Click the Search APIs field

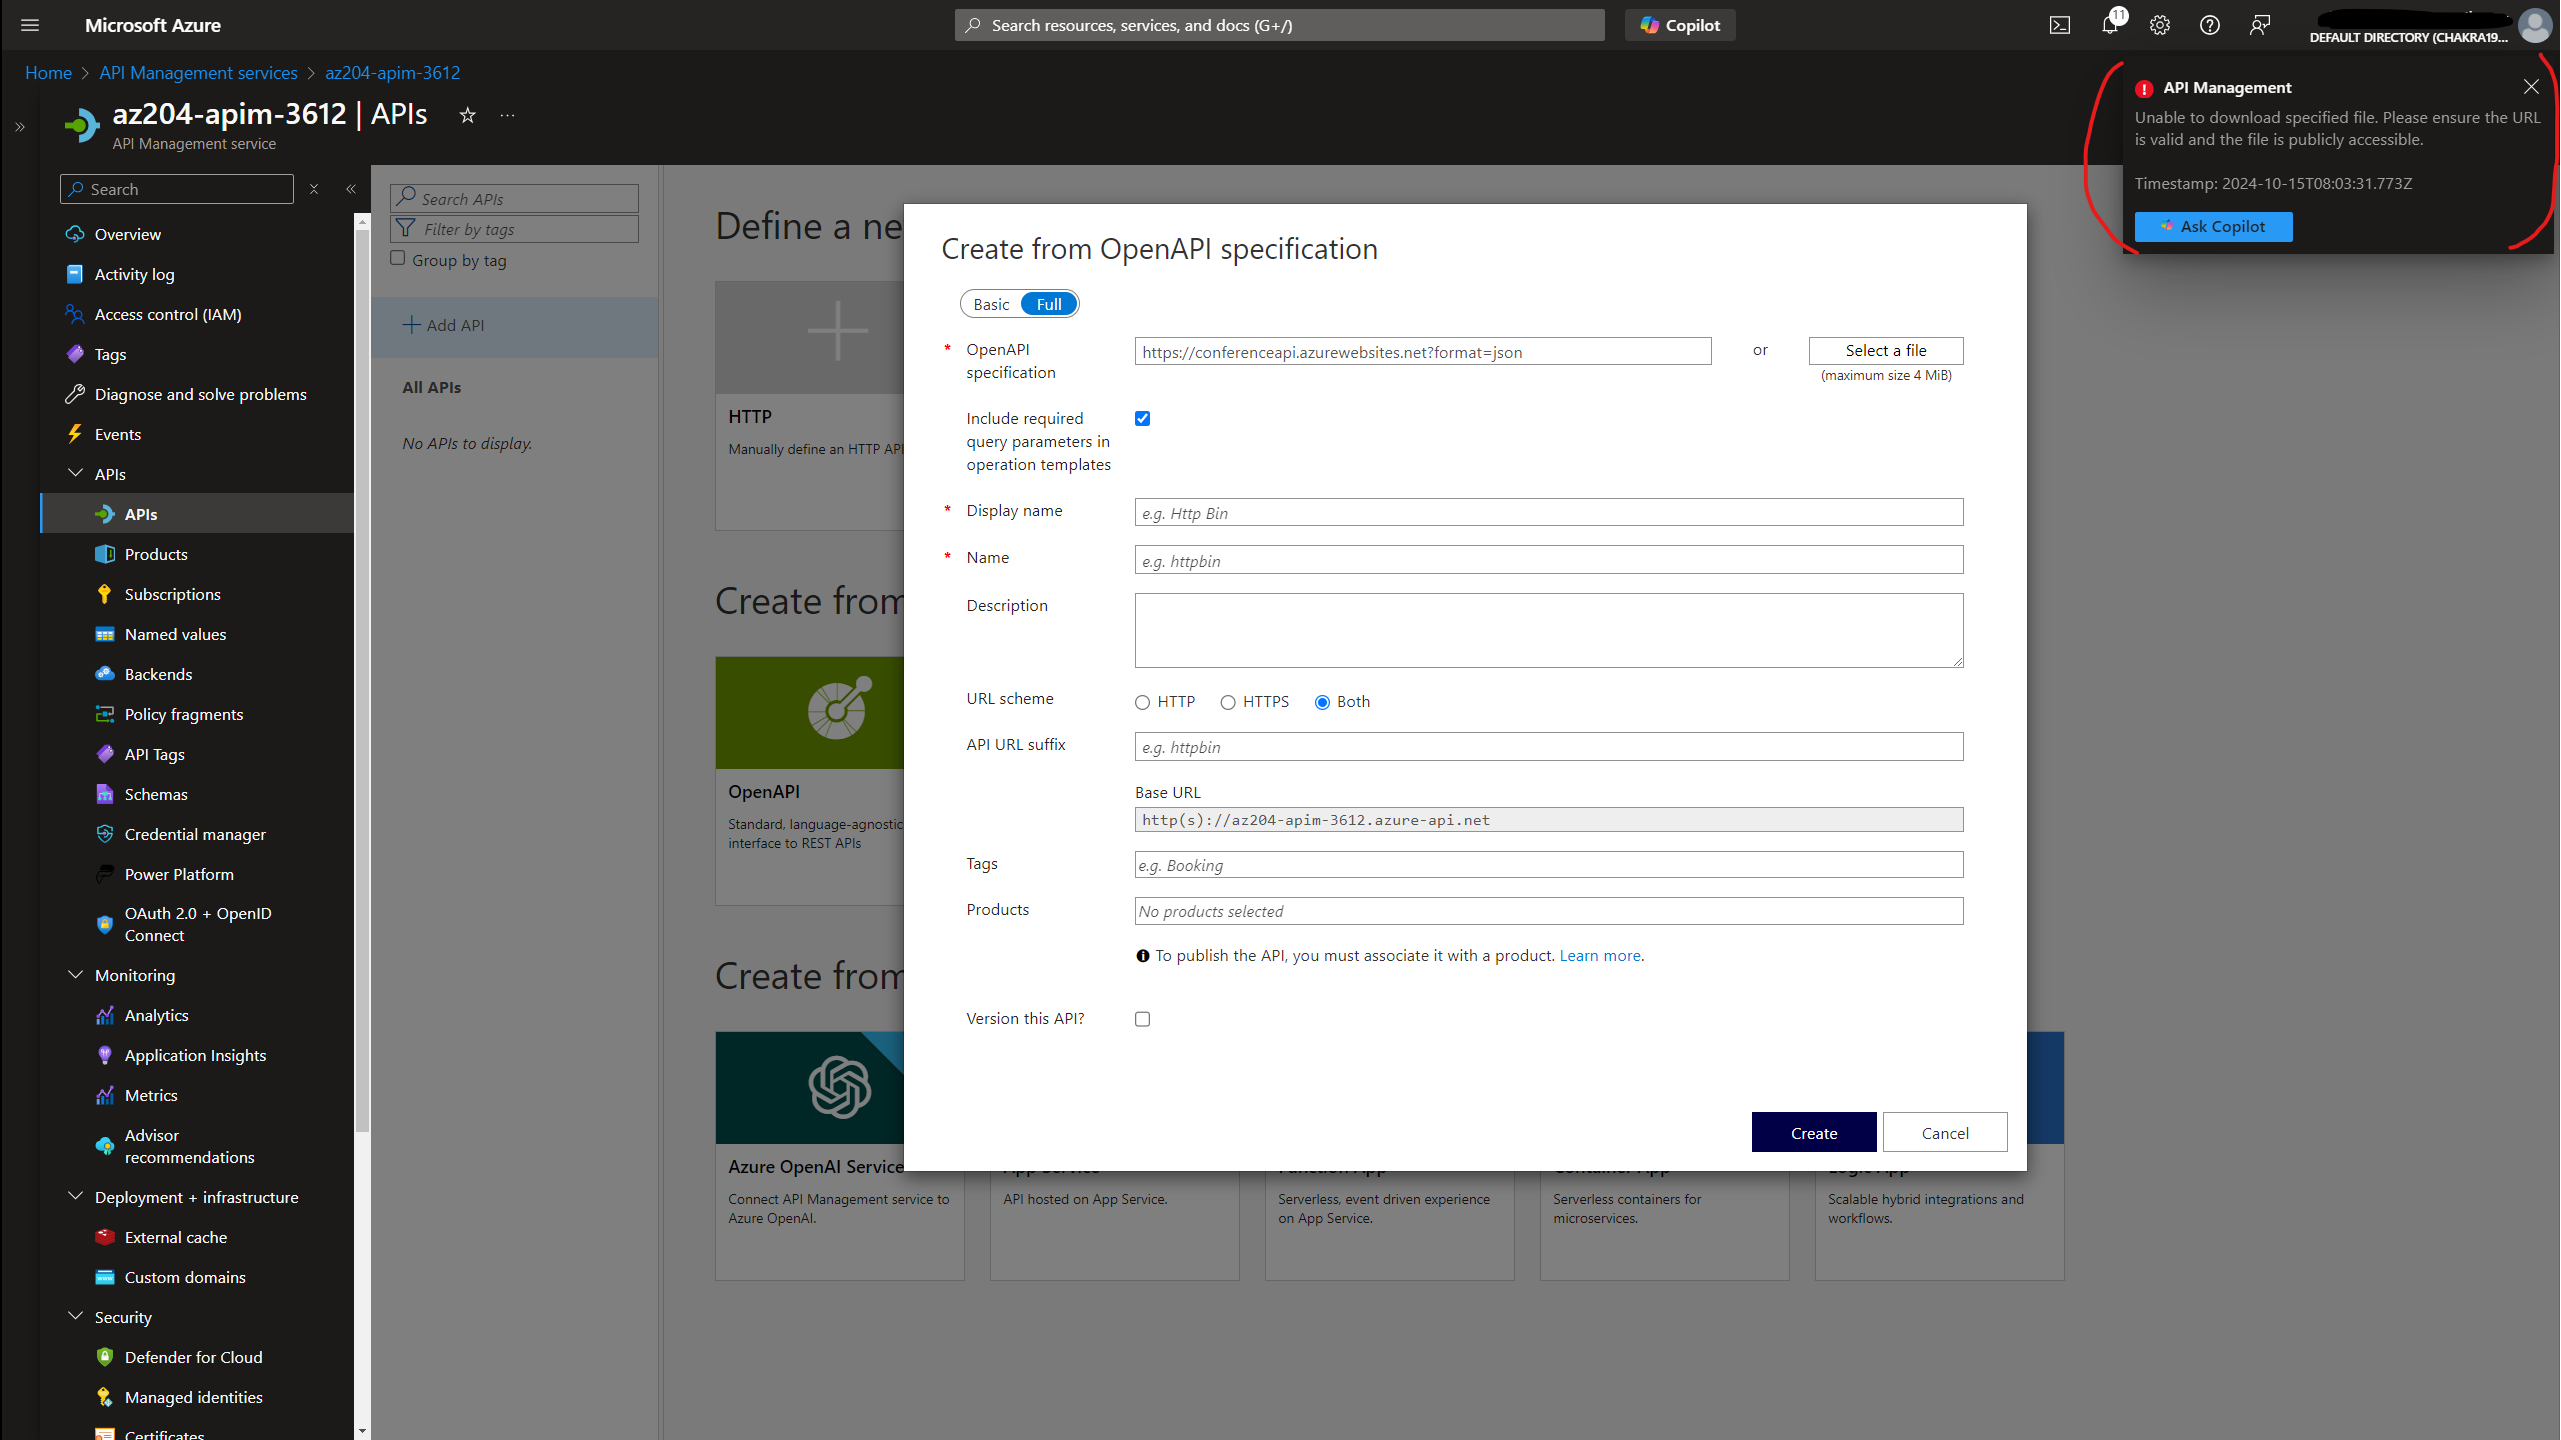(x=514, y=198)
